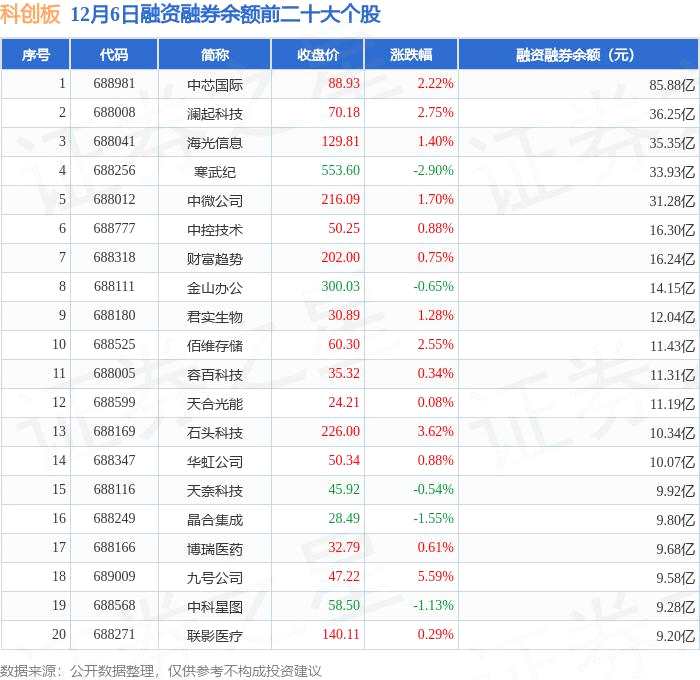Click closing price 216.09
The image size is (700, 680).
coord(340,200)
